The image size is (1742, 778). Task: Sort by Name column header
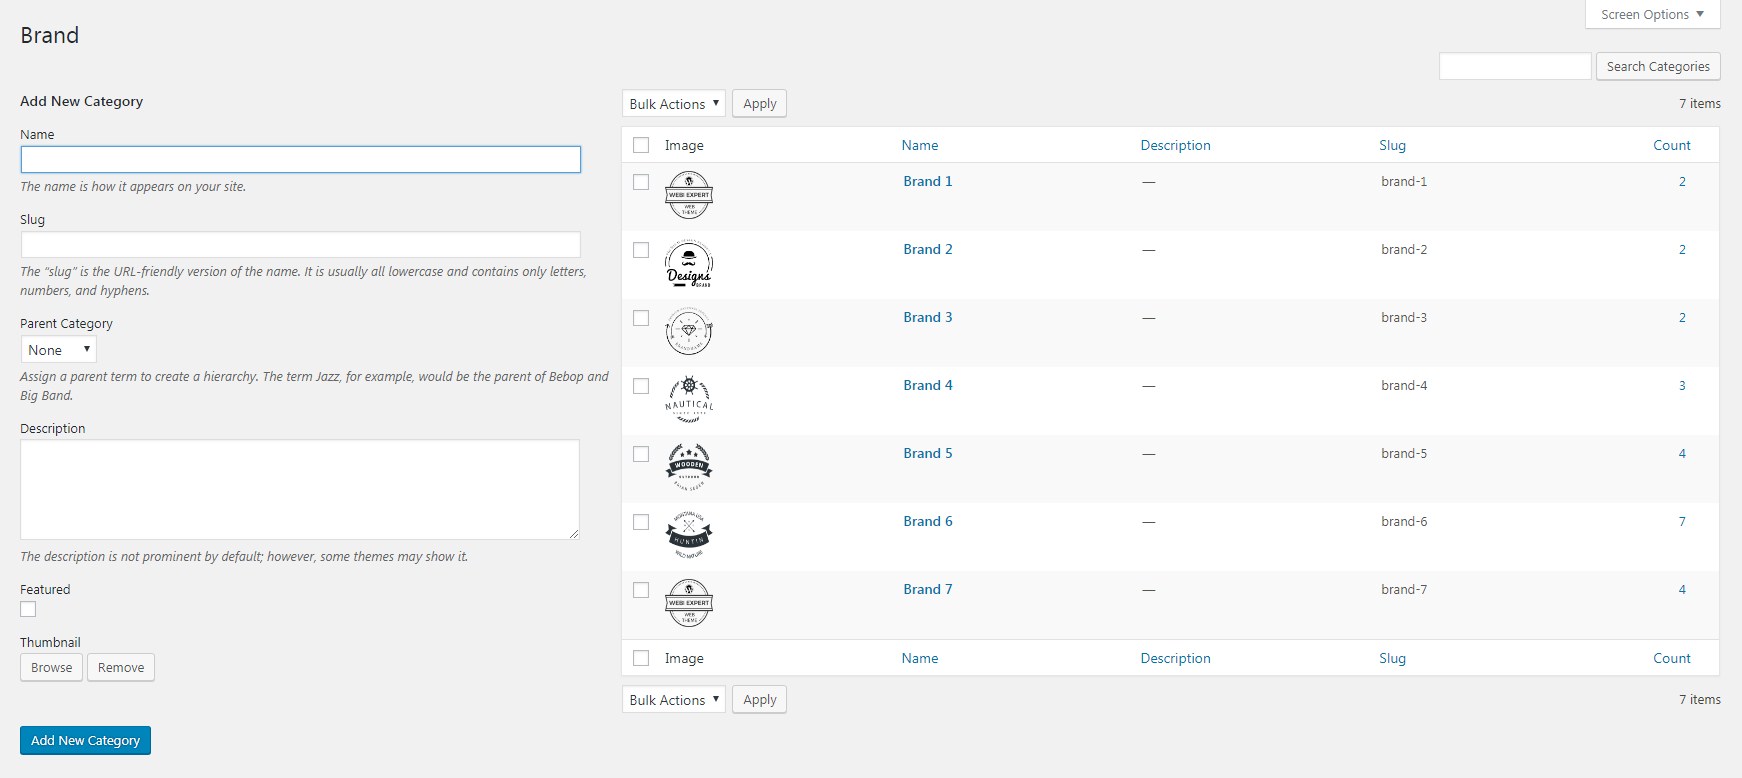coord(920,145)
